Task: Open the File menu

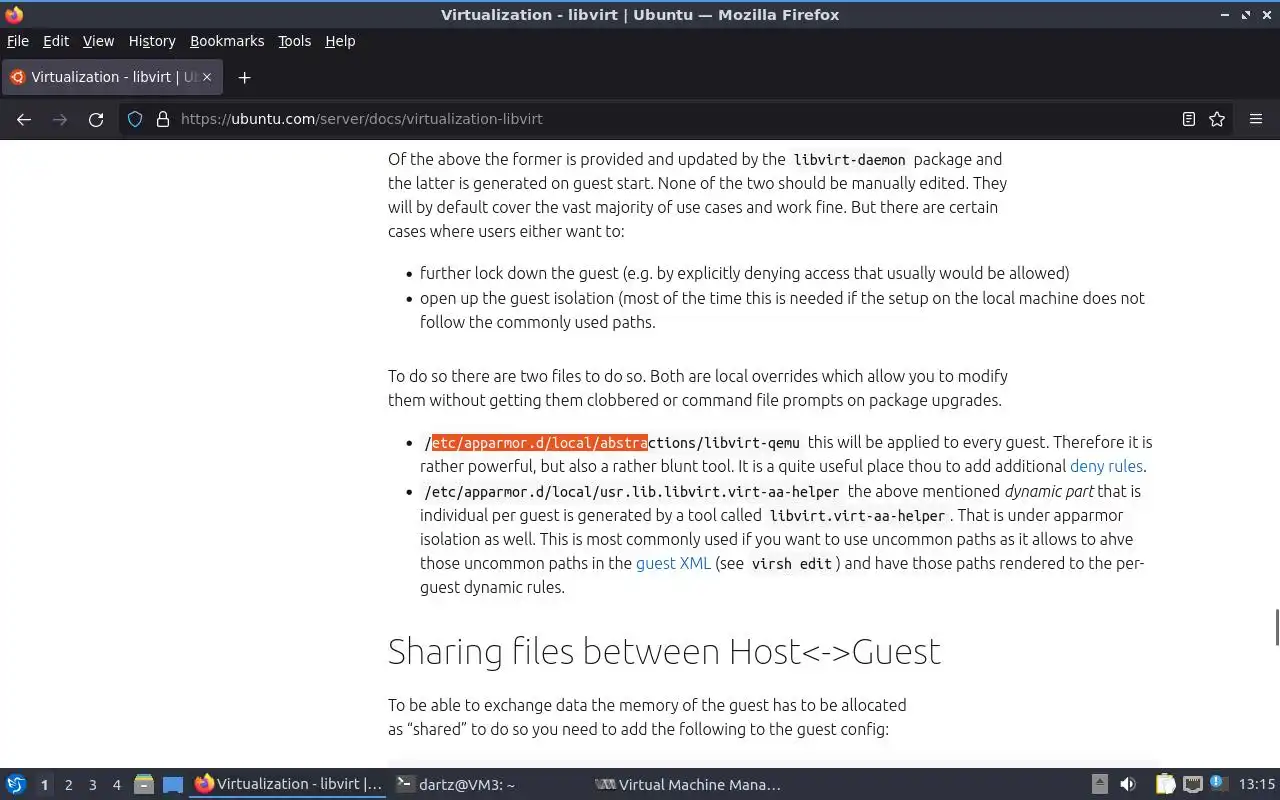Action: [x=18, y=41]
